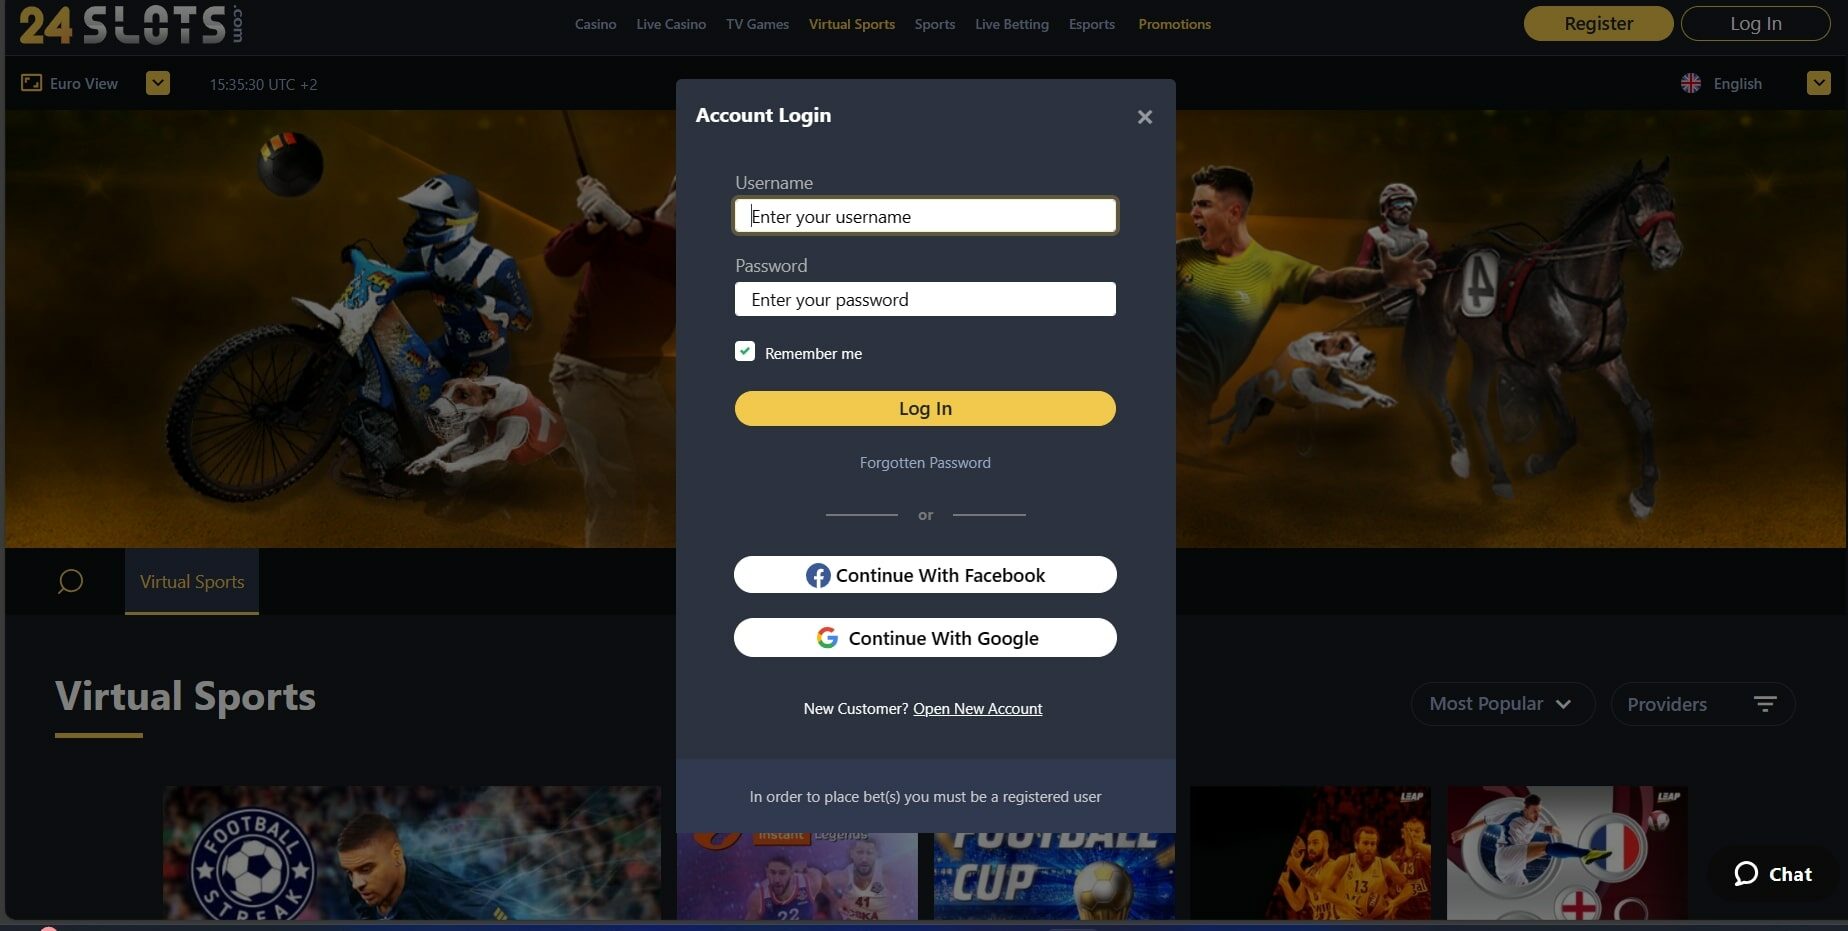Click the 24Slots logo
The image size is (1848, 931).
(x=130, y=25)
